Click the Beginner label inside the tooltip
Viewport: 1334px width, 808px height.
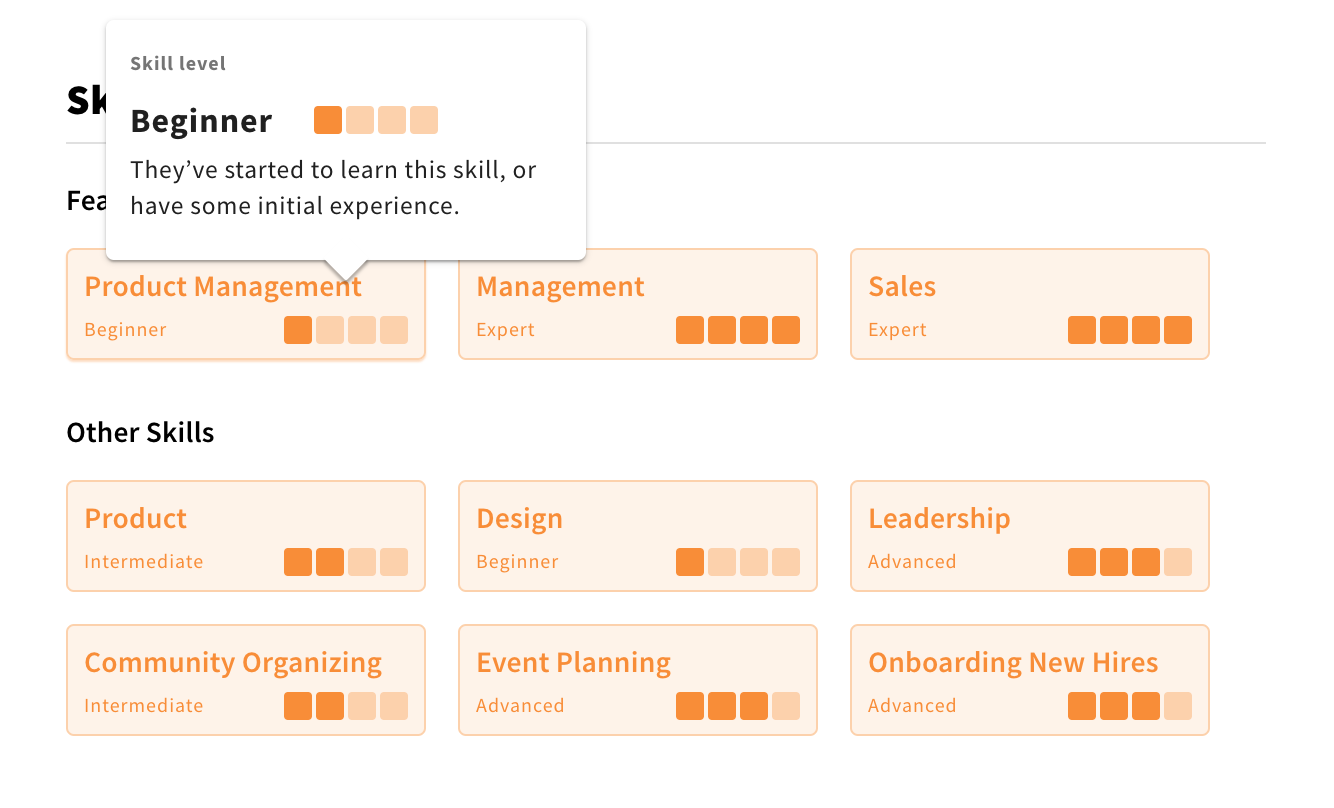tap(201, 120)
